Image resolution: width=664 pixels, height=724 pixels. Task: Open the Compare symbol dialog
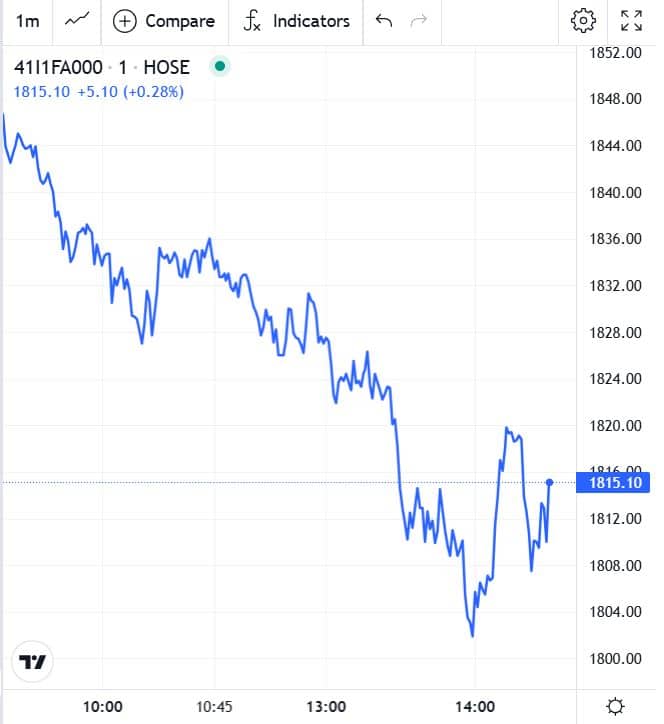point(164,21)
